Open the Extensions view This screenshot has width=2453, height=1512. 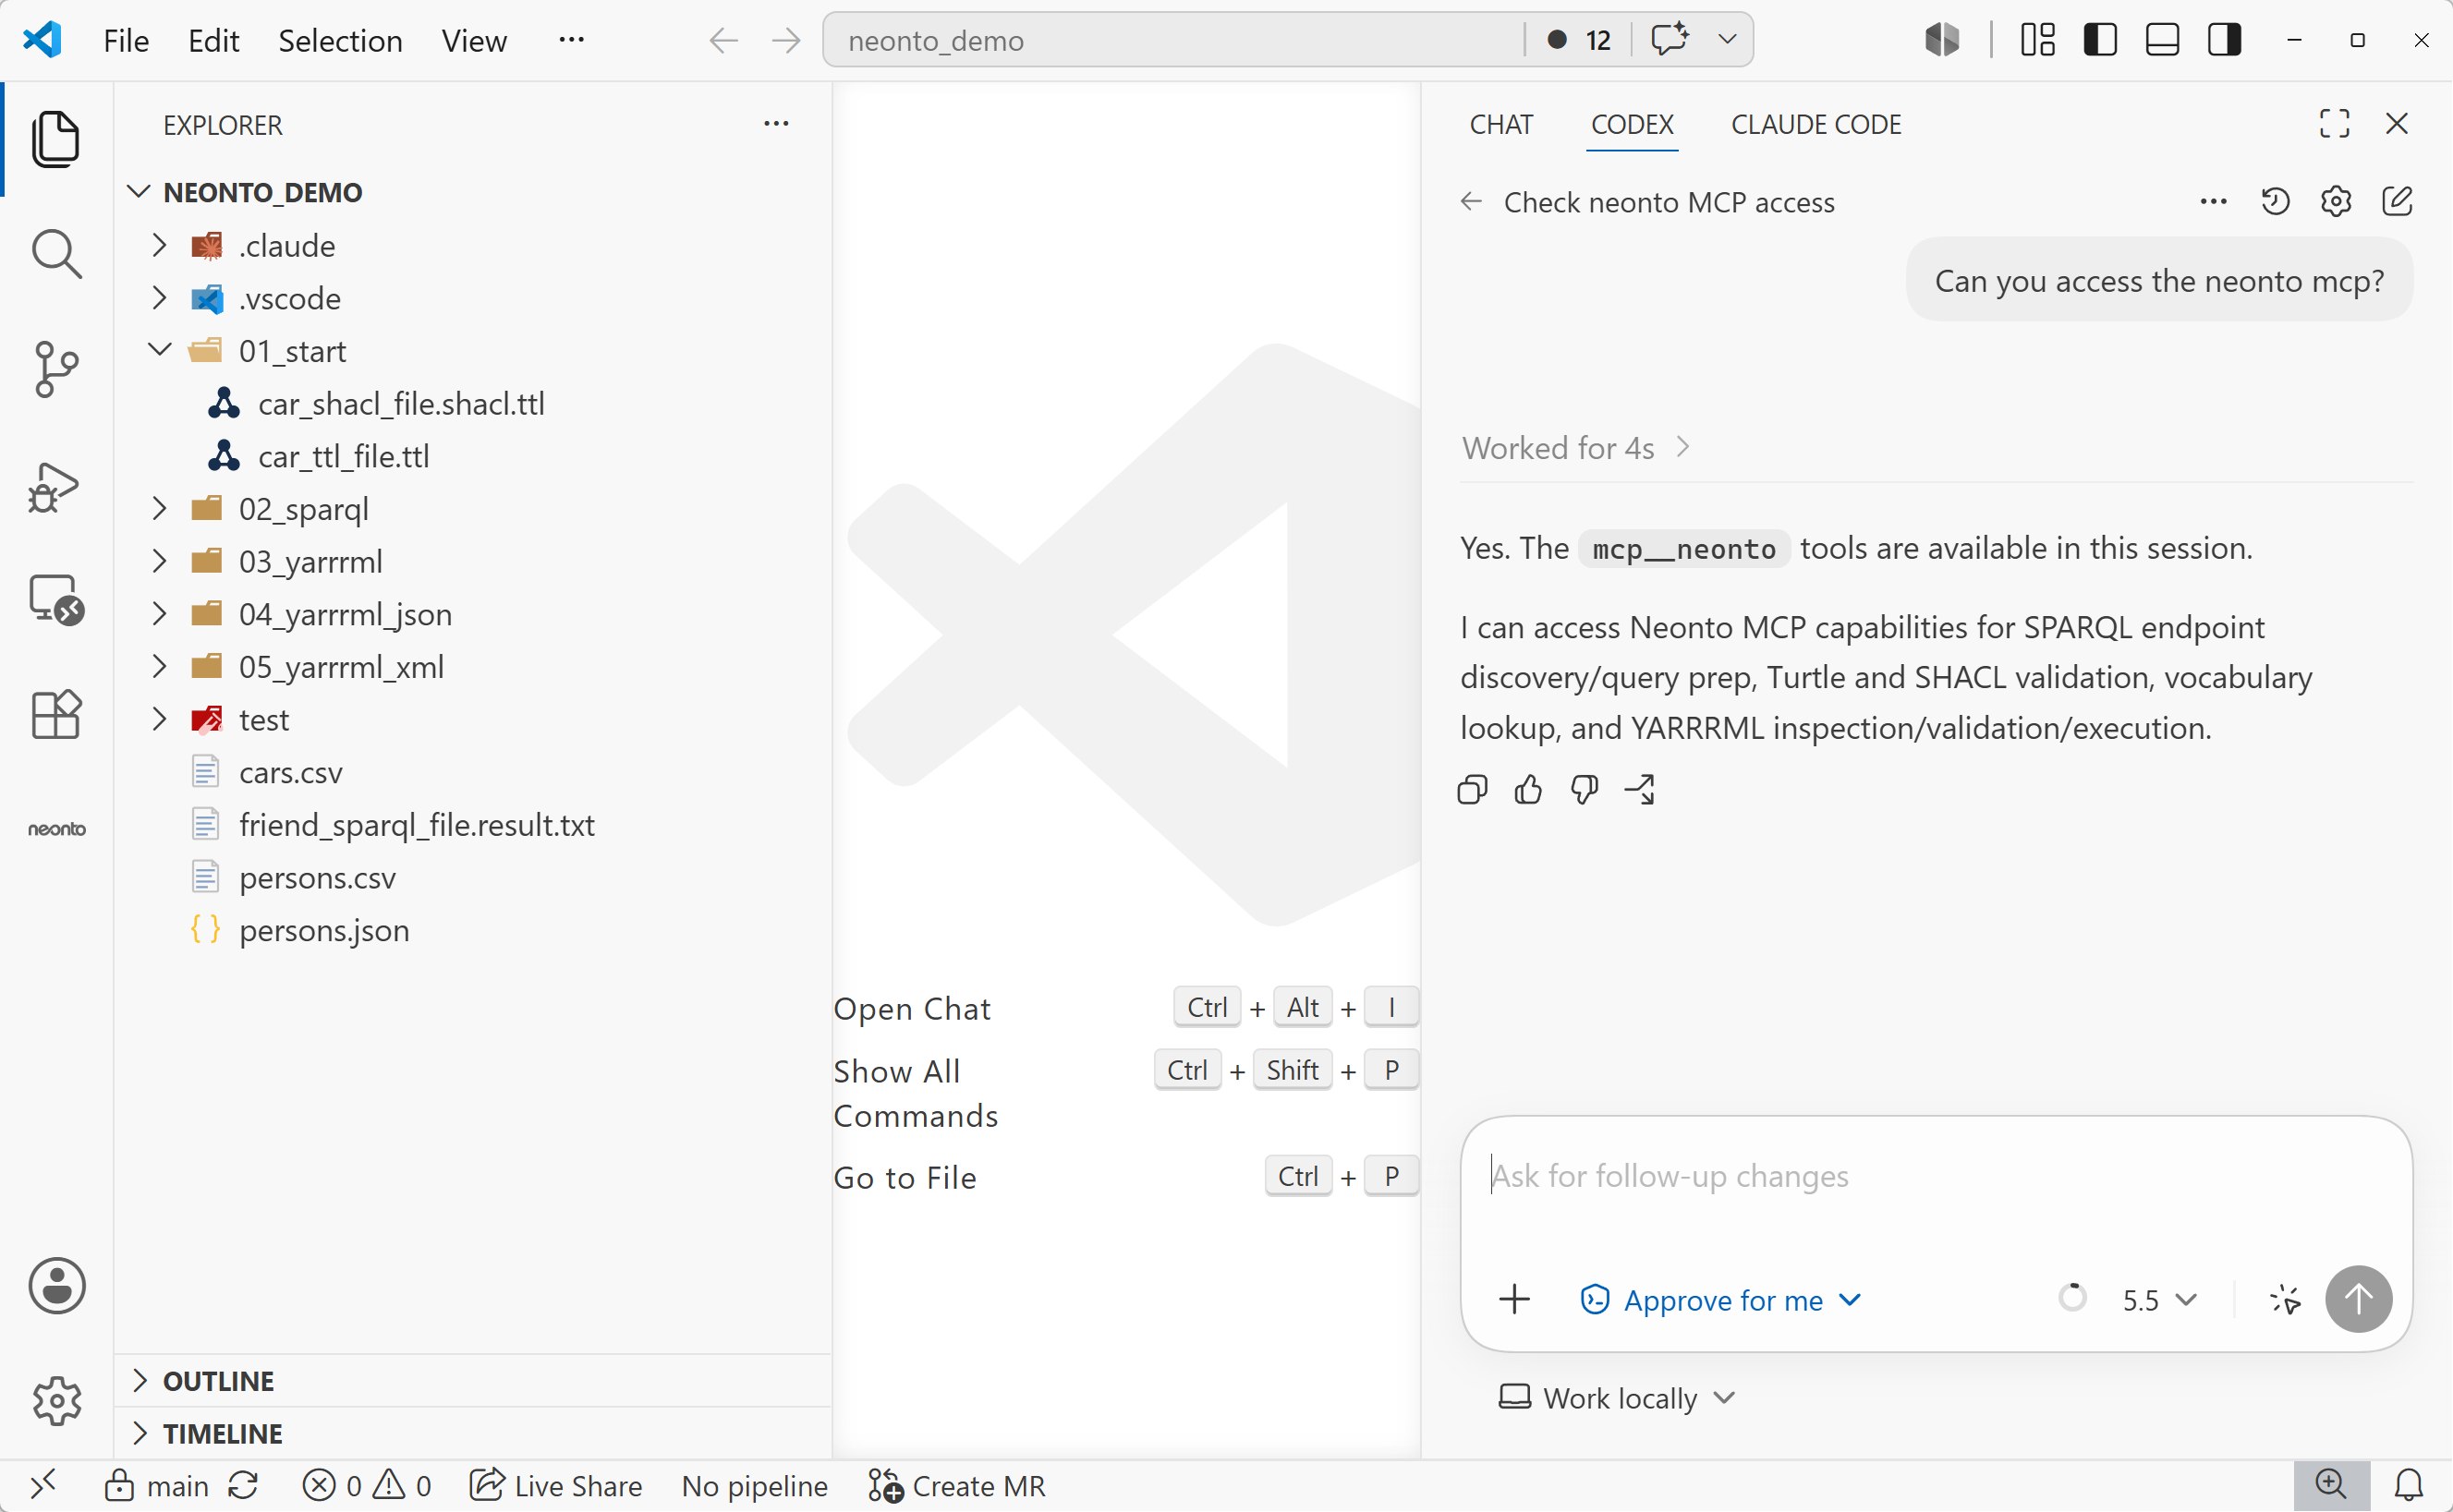(56, 715)
